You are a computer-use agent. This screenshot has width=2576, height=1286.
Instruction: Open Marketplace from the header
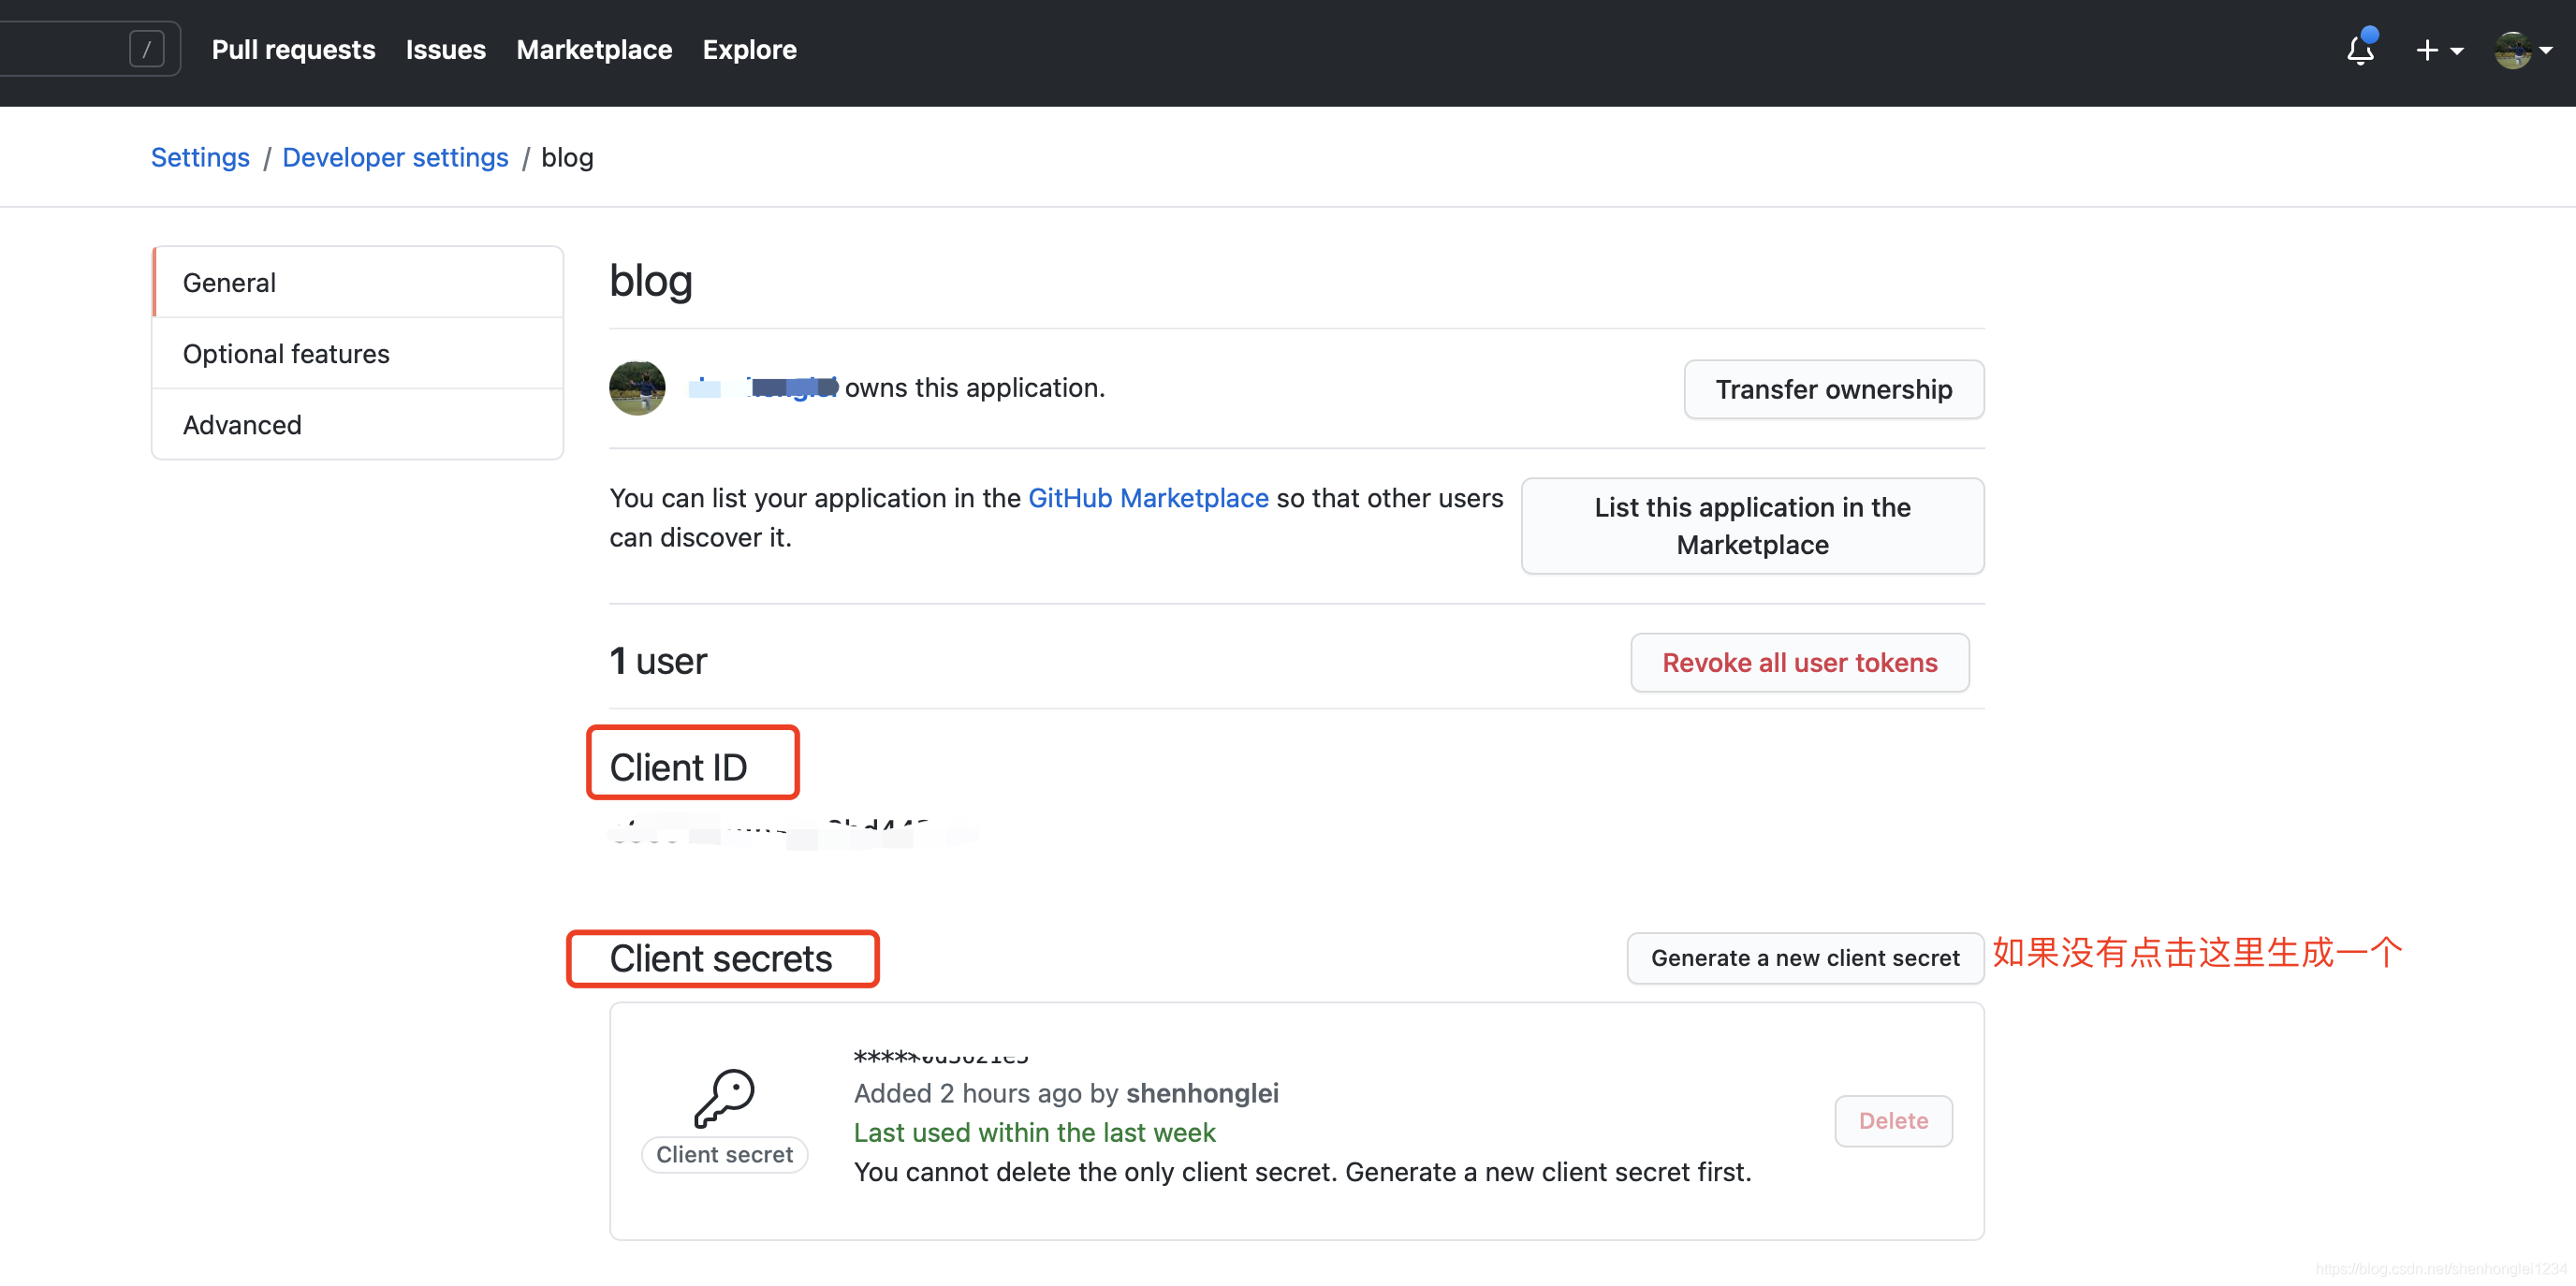(x=594, y=50)
